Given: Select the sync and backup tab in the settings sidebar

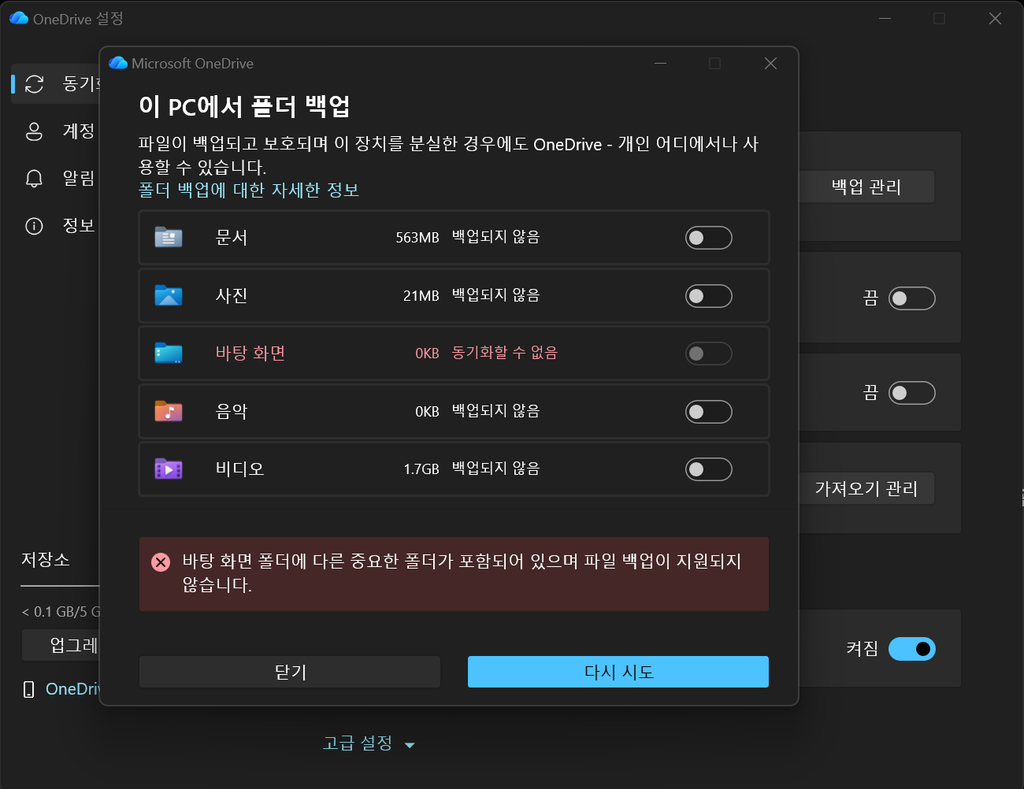Looking at the screenshot, I should [57, 84].
